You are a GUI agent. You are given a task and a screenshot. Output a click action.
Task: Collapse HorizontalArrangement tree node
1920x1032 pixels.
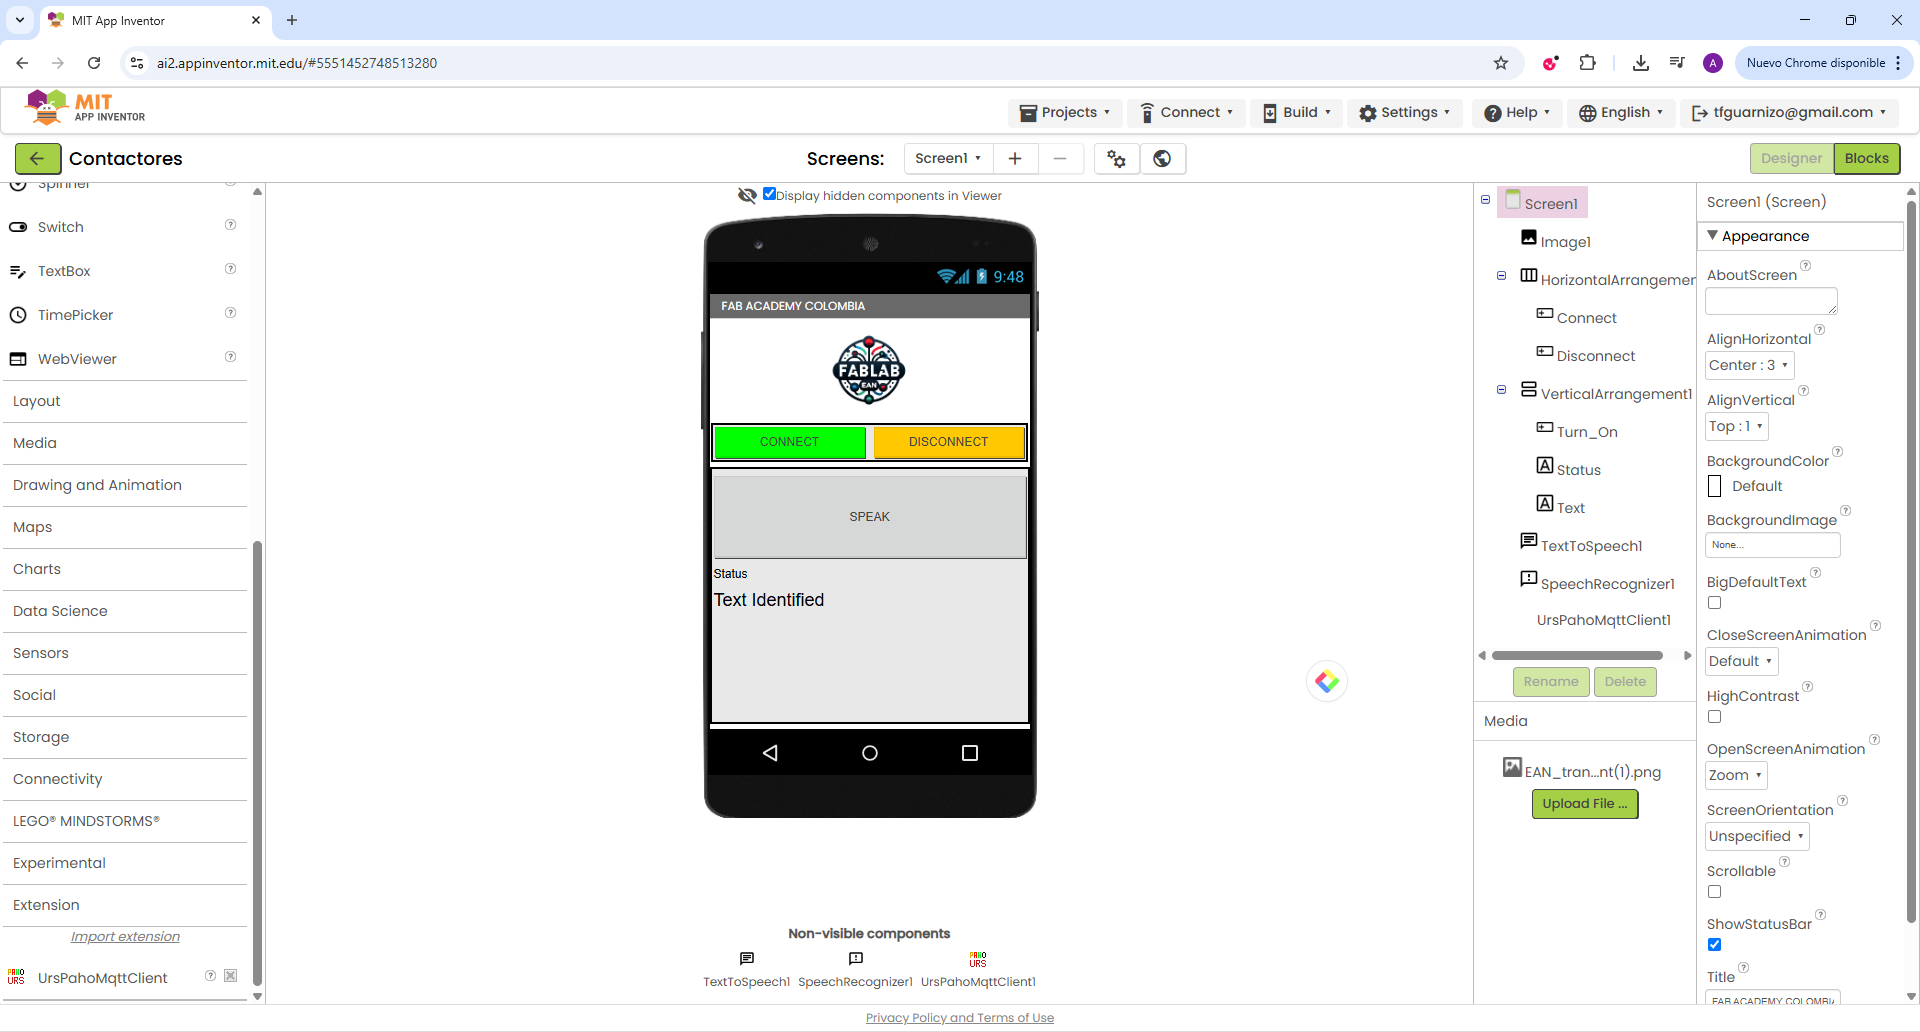(1501, 276)
